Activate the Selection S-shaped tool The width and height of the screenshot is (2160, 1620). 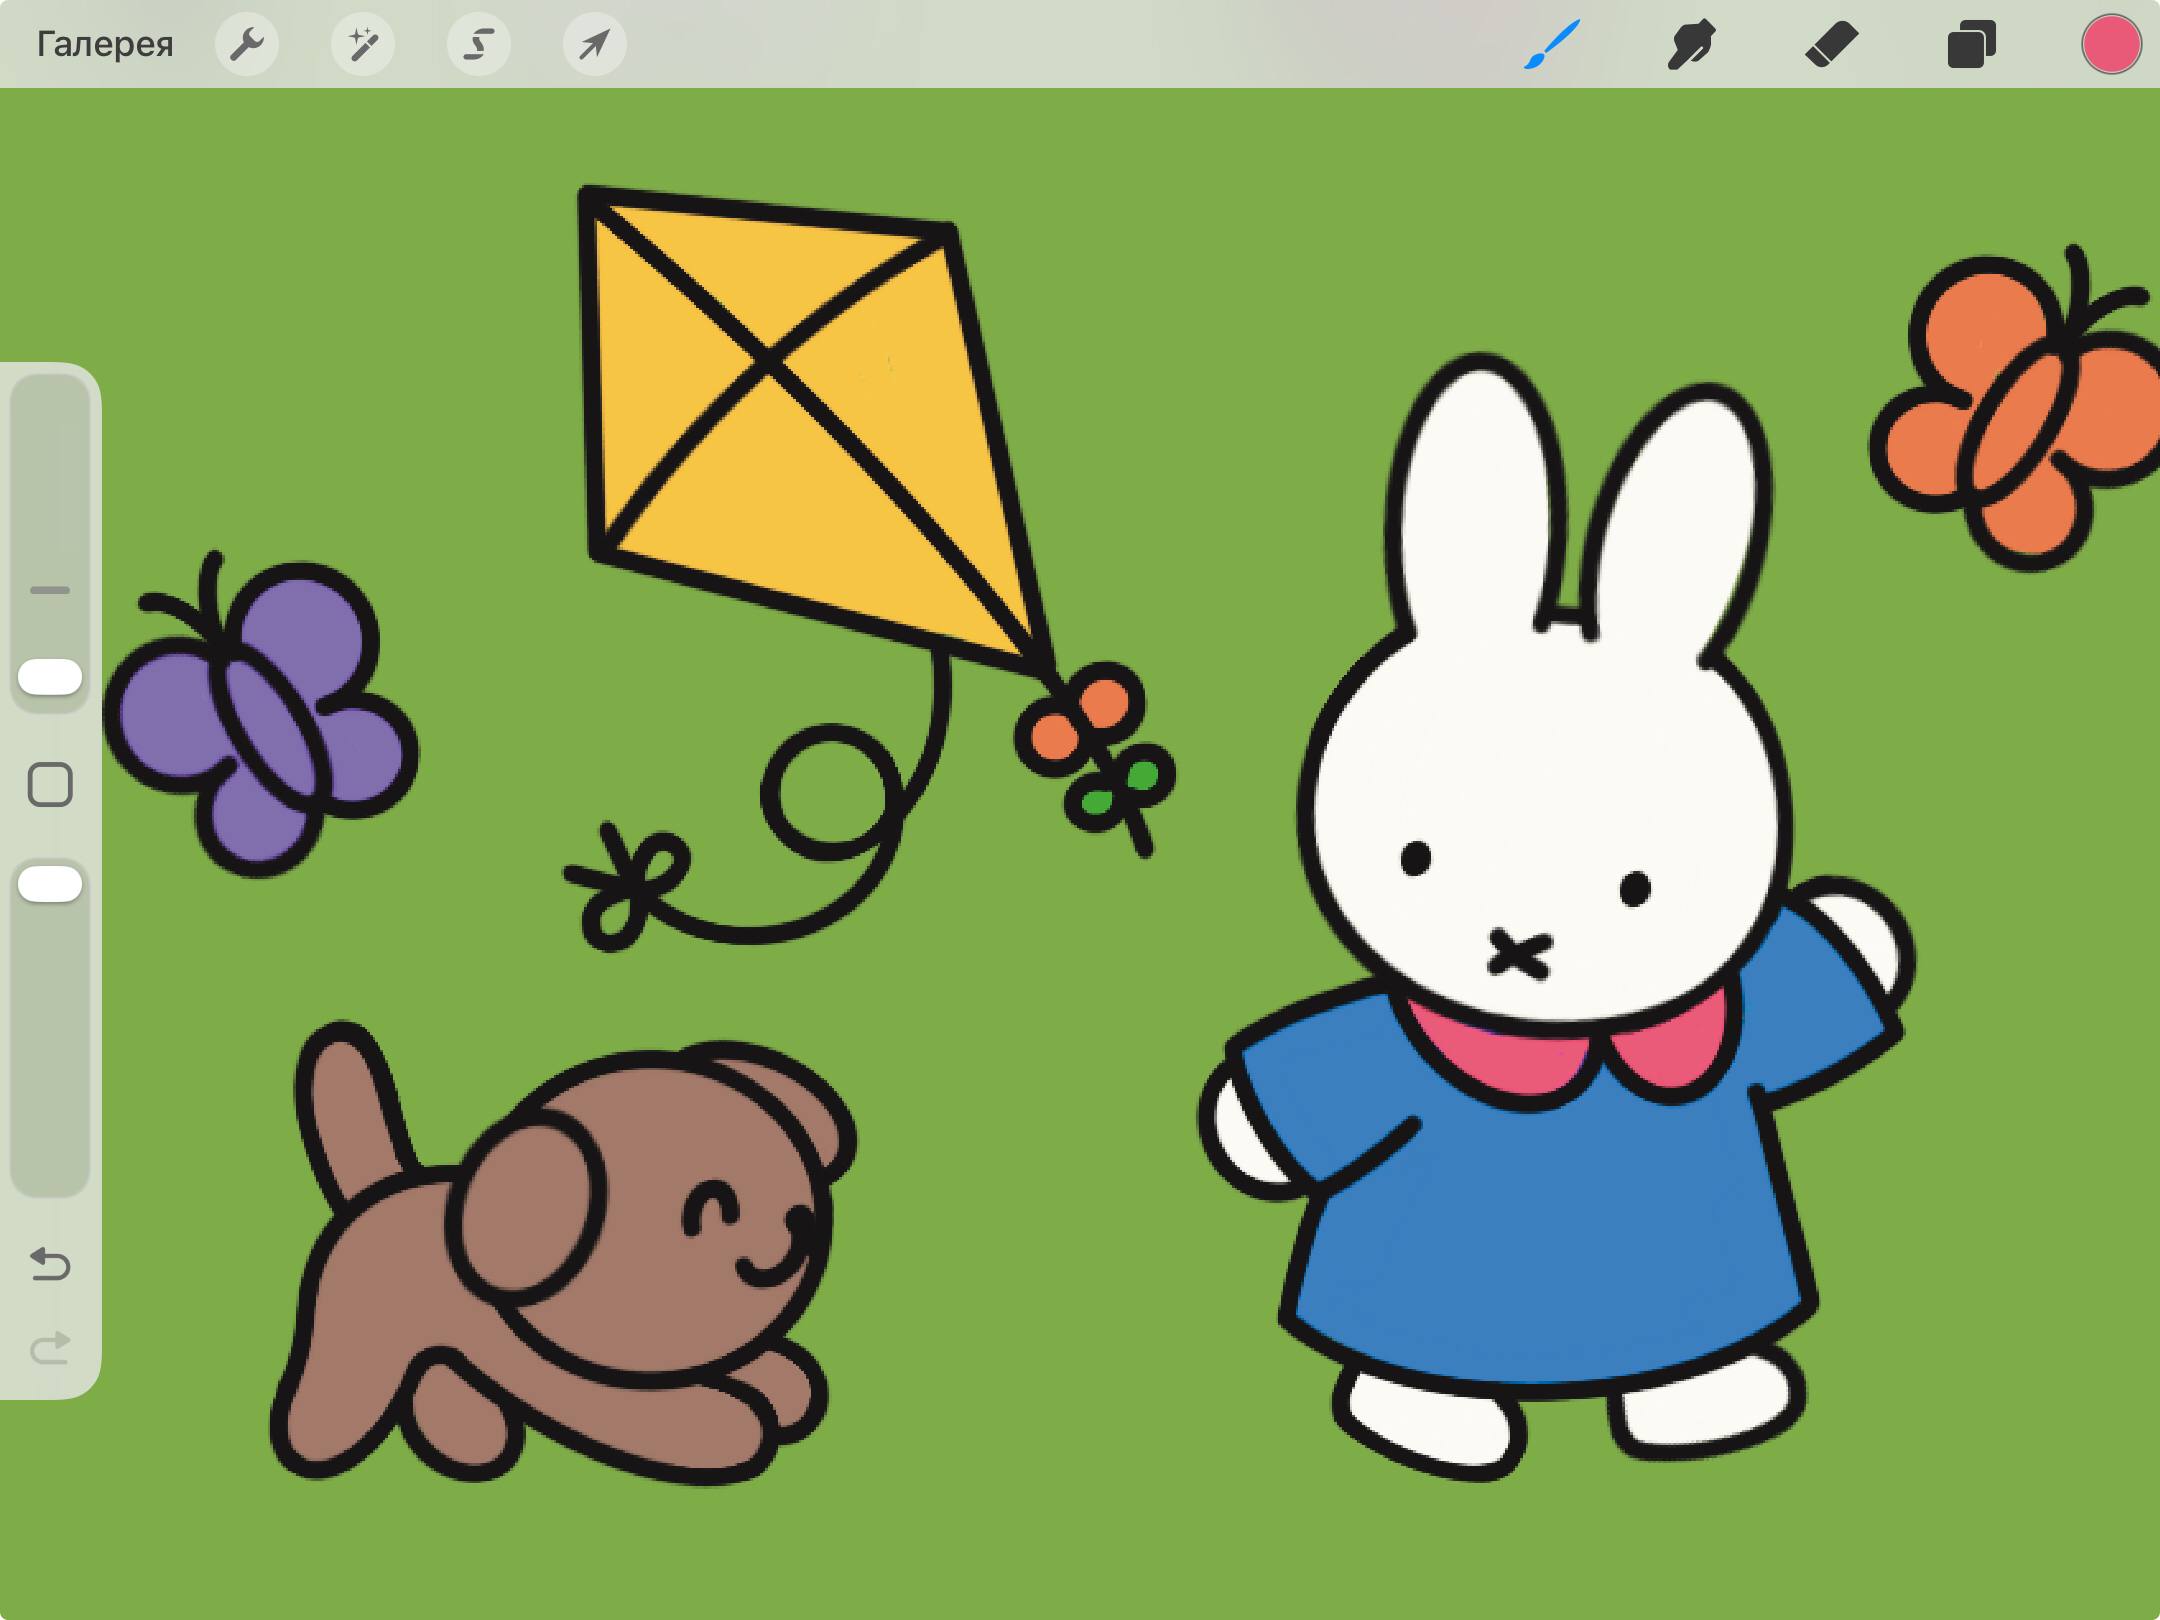pyautogui.click(x=479, y=44)
